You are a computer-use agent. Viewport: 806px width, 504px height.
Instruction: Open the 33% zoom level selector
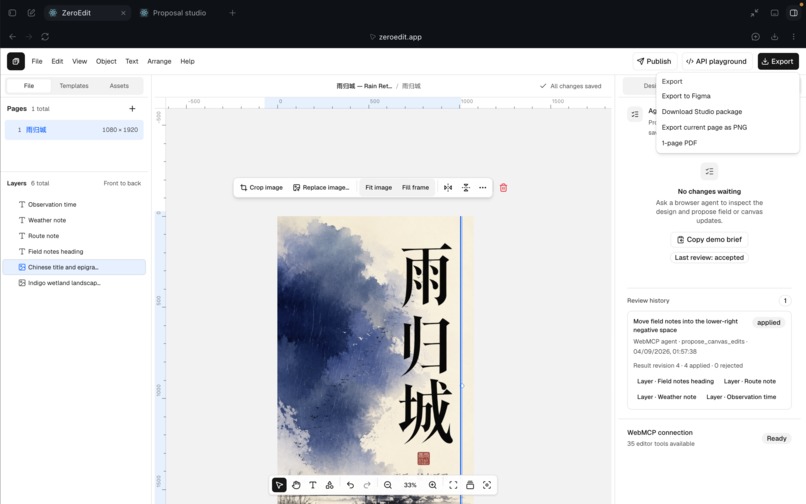410,485
